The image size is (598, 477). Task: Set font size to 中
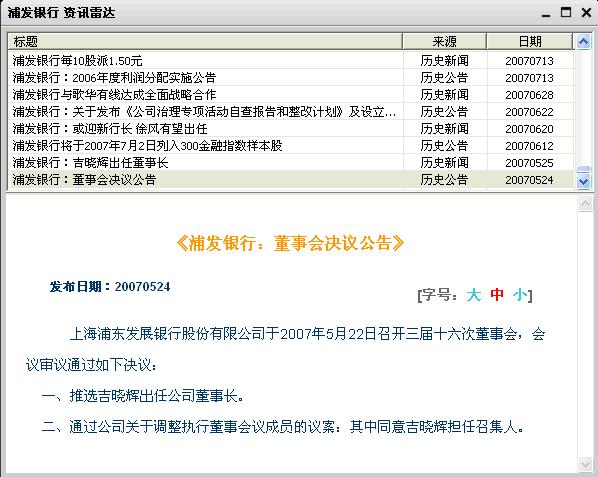click(497, 295)
